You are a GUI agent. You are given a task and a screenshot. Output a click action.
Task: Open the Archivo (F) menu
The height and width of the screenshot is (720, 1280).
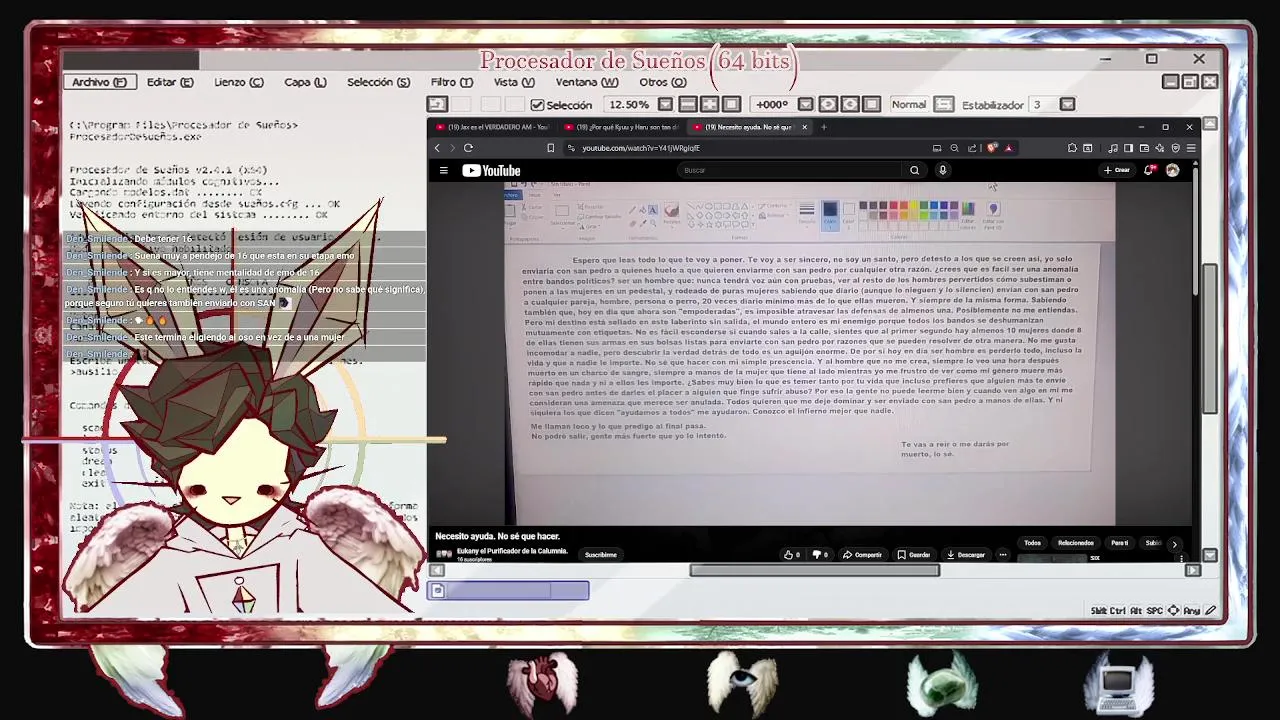coord(99,82)
